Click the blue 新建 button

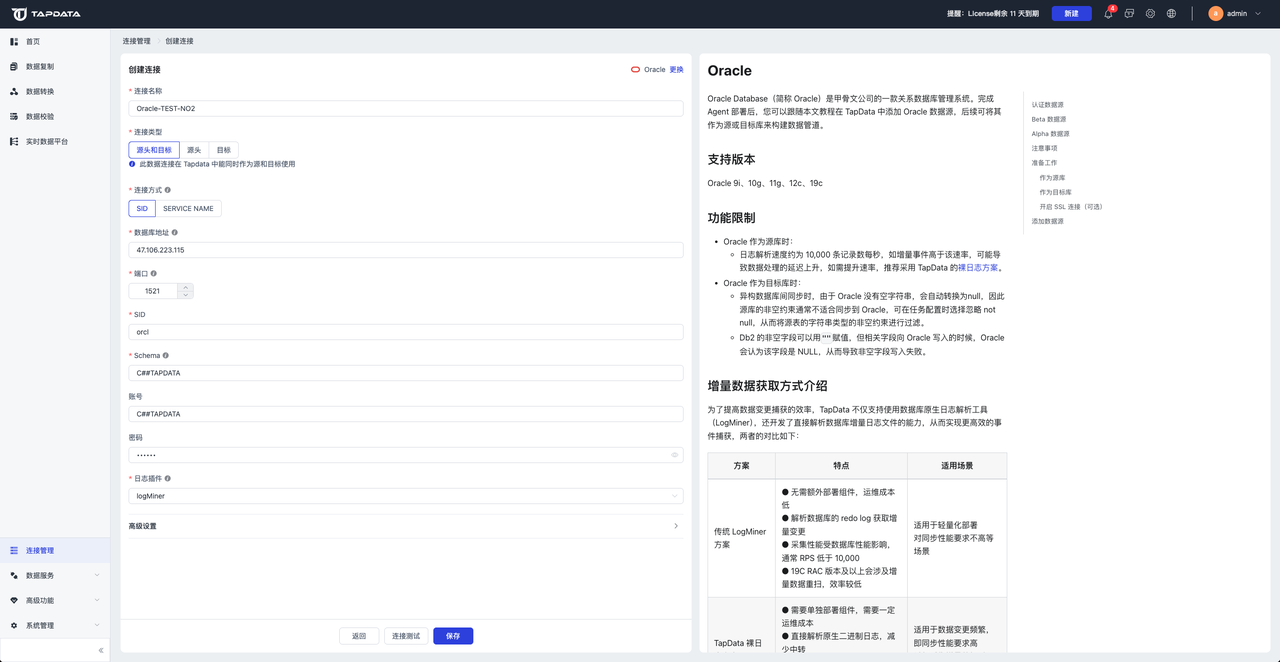(1071, 14)
